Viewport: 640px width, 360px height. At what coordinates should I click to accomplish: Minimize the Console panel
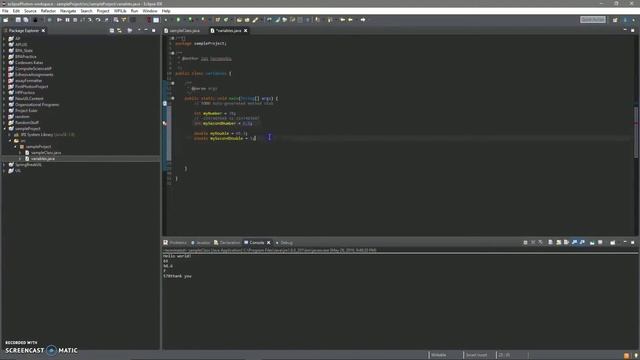(x=625, y=242)
